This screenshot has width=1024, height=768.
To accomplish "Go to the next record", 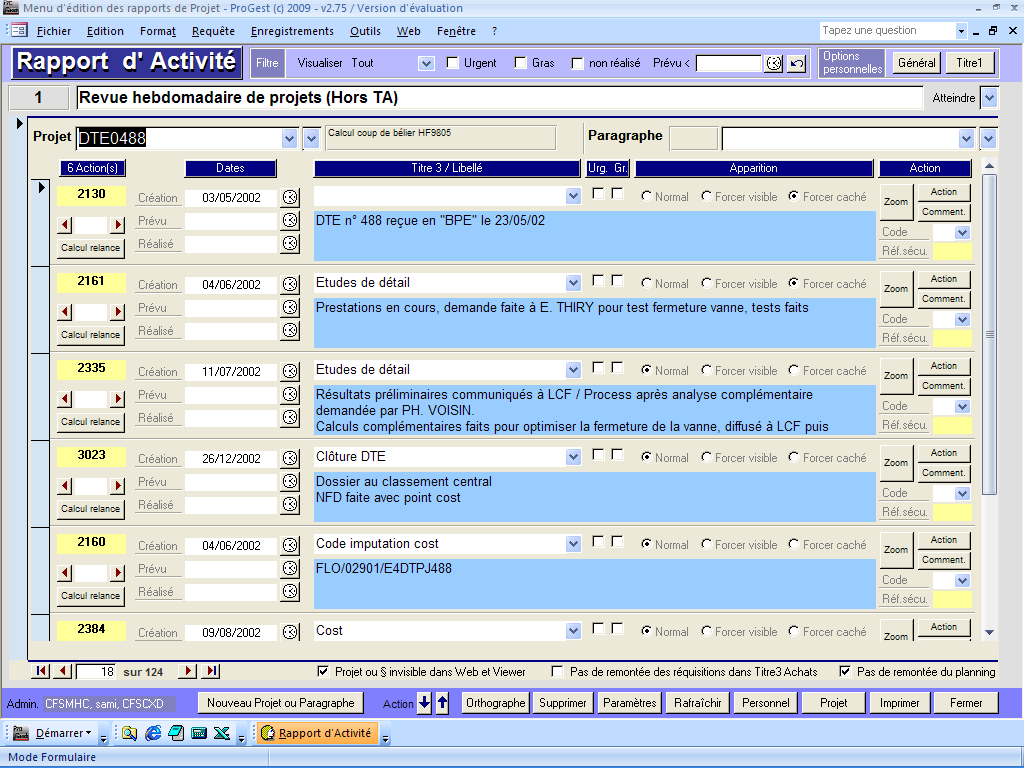I will [x=188, y=671].
